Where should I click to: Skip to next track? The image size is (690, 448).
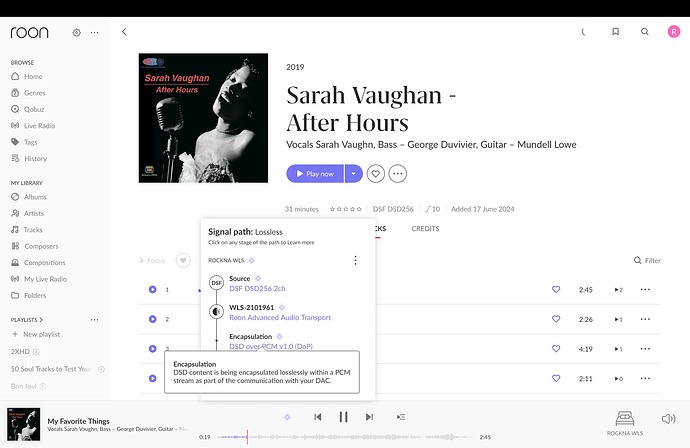[x=369, y=417]
